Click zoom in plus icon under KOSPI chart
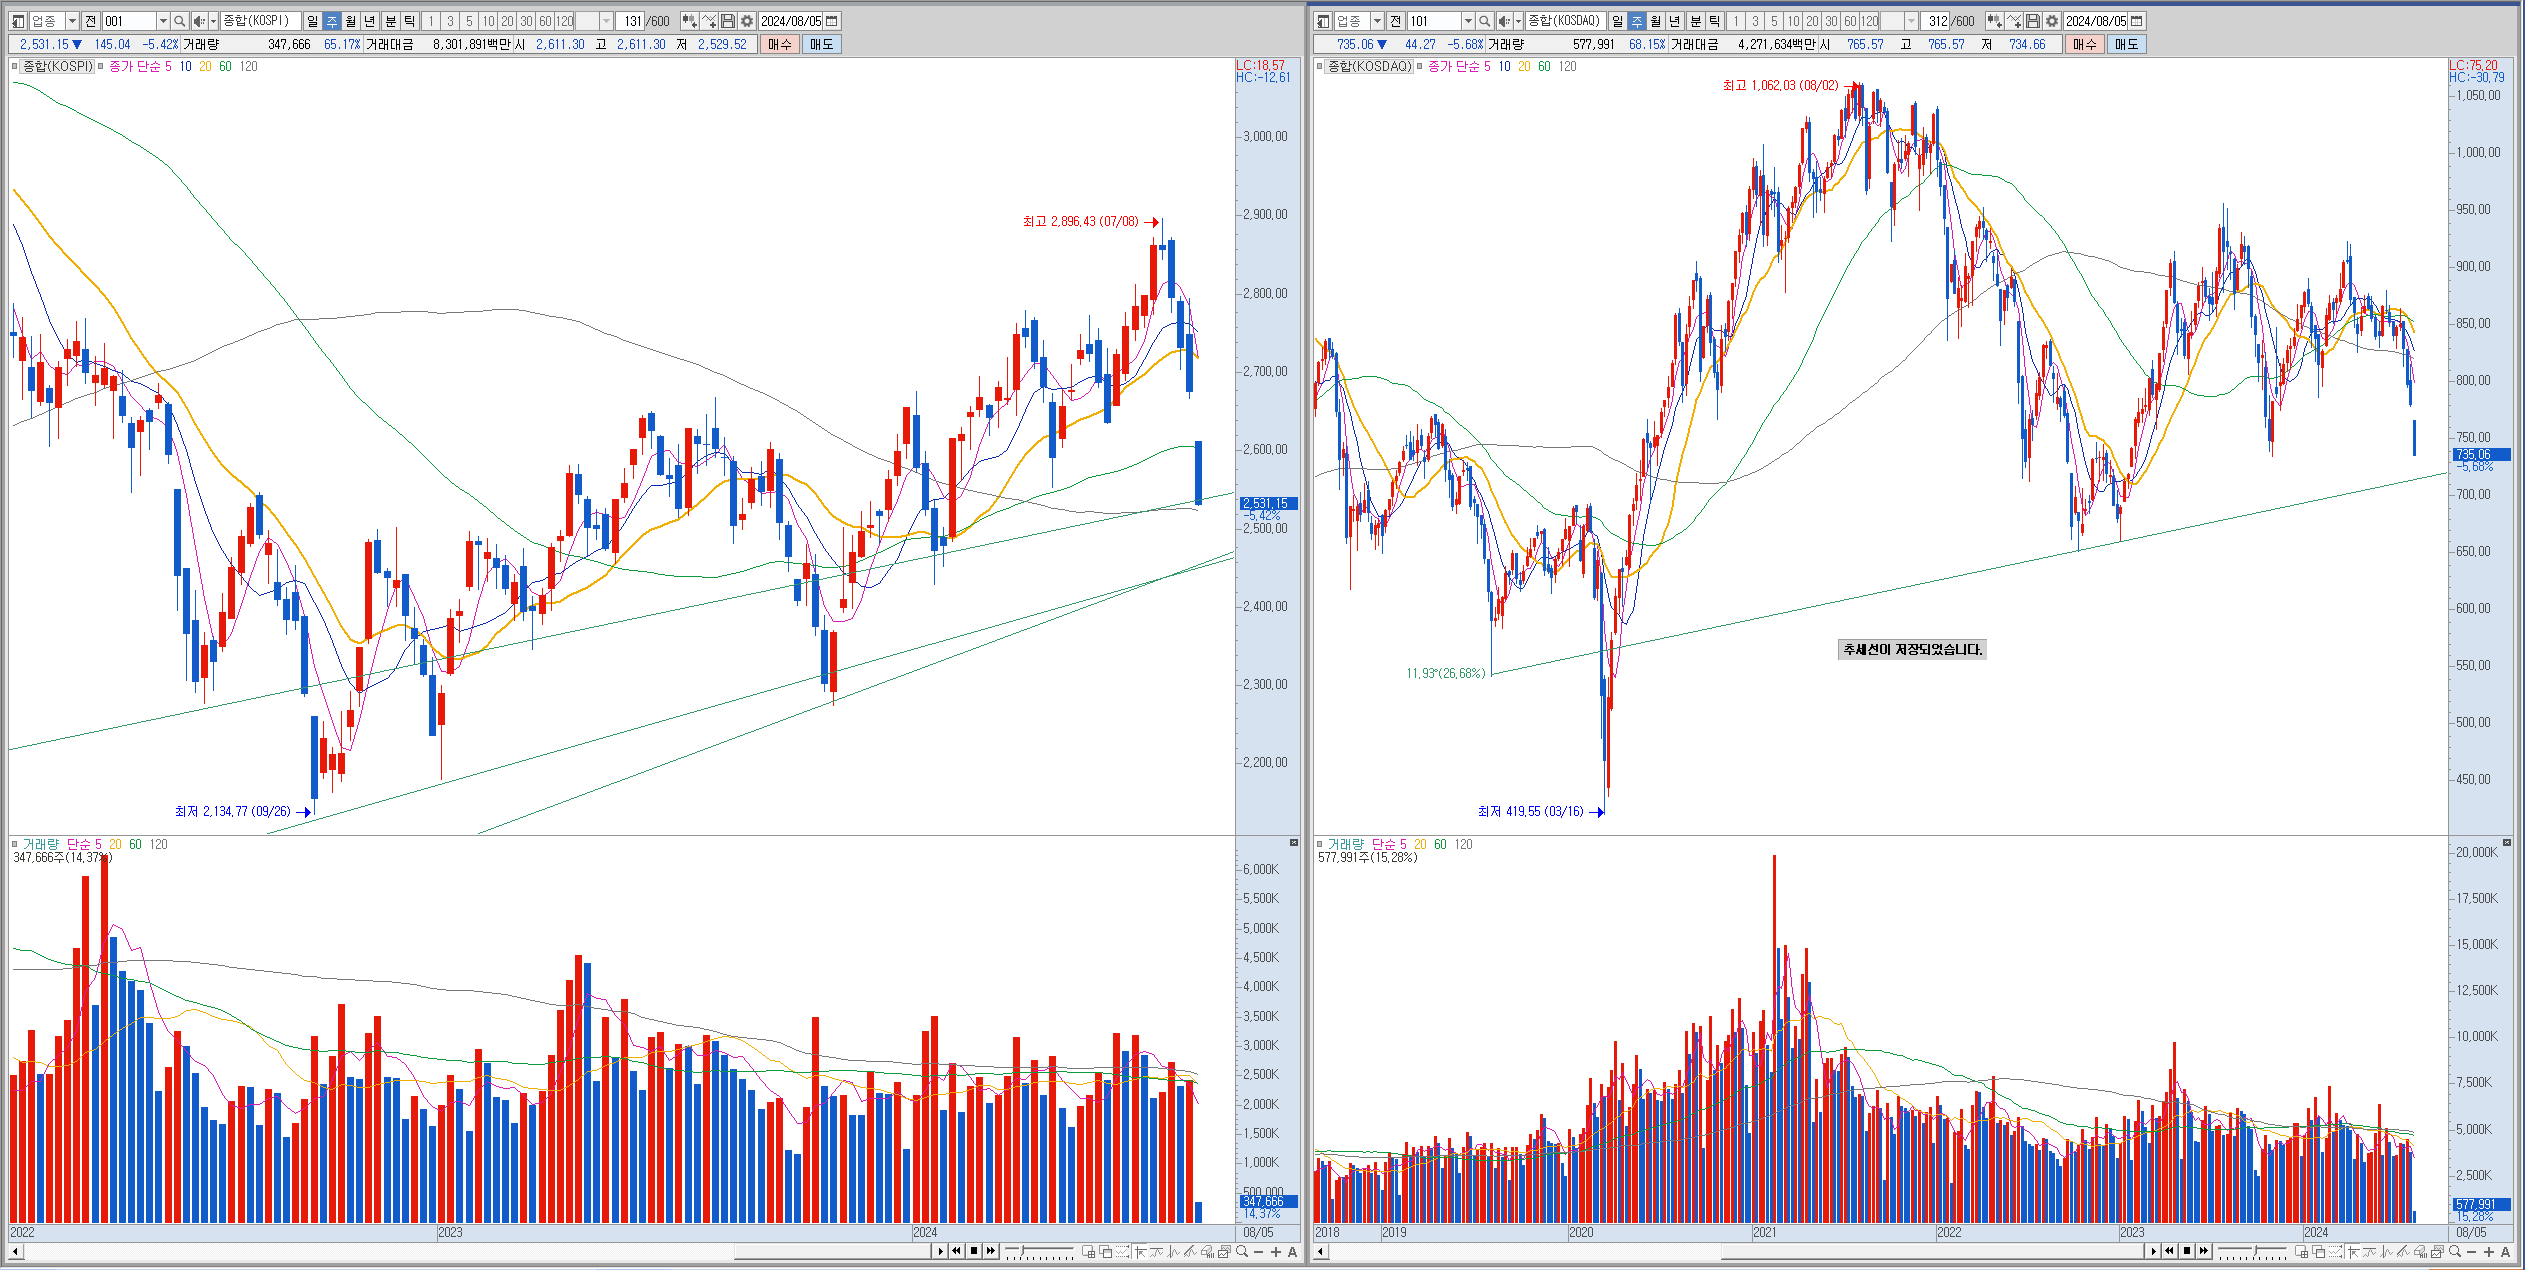This screenshot has height=1270, width=2525. point(1275,1252)
